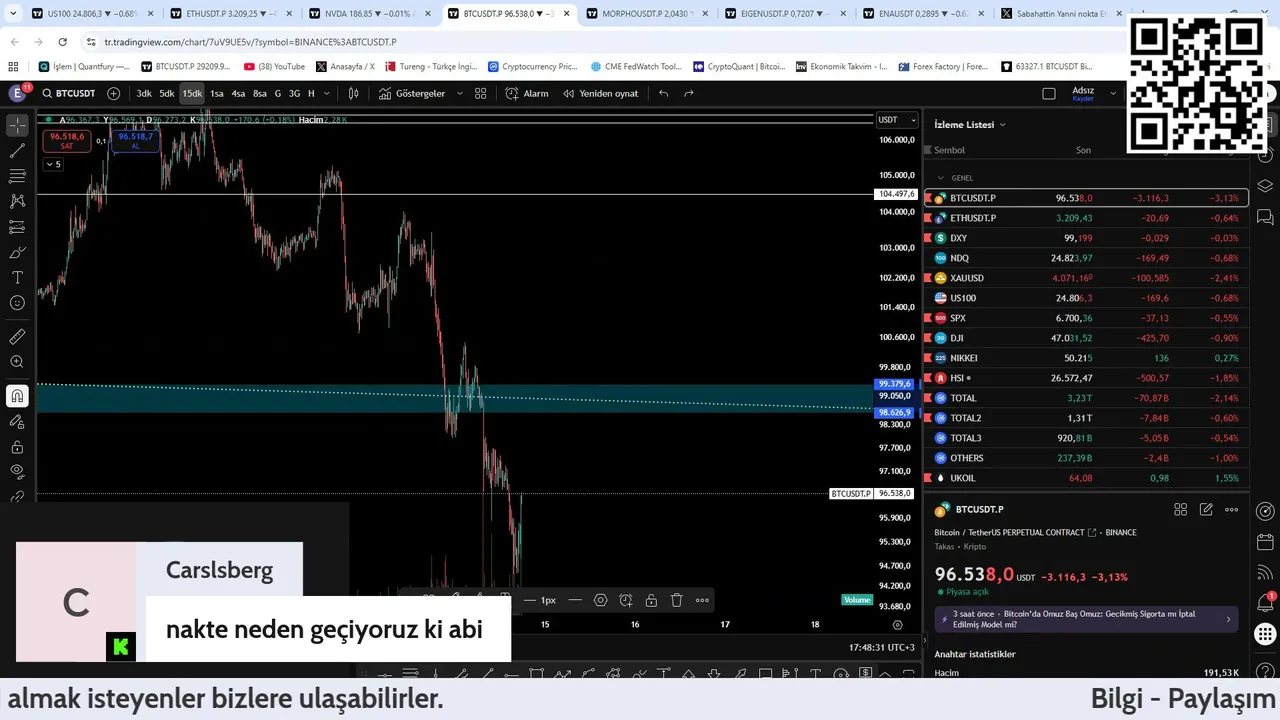The height and width of the screenshot is (720, 1280).
Task: Select UKOIL row in watchlist
Action: (1086, 478)
